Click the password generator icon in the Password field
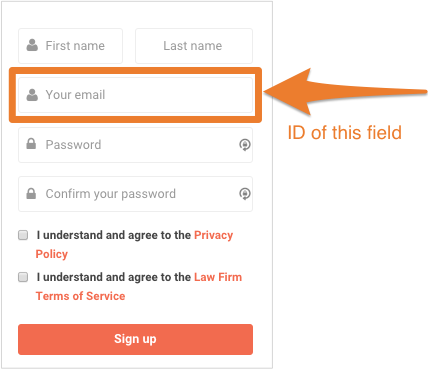 [245, 145]
